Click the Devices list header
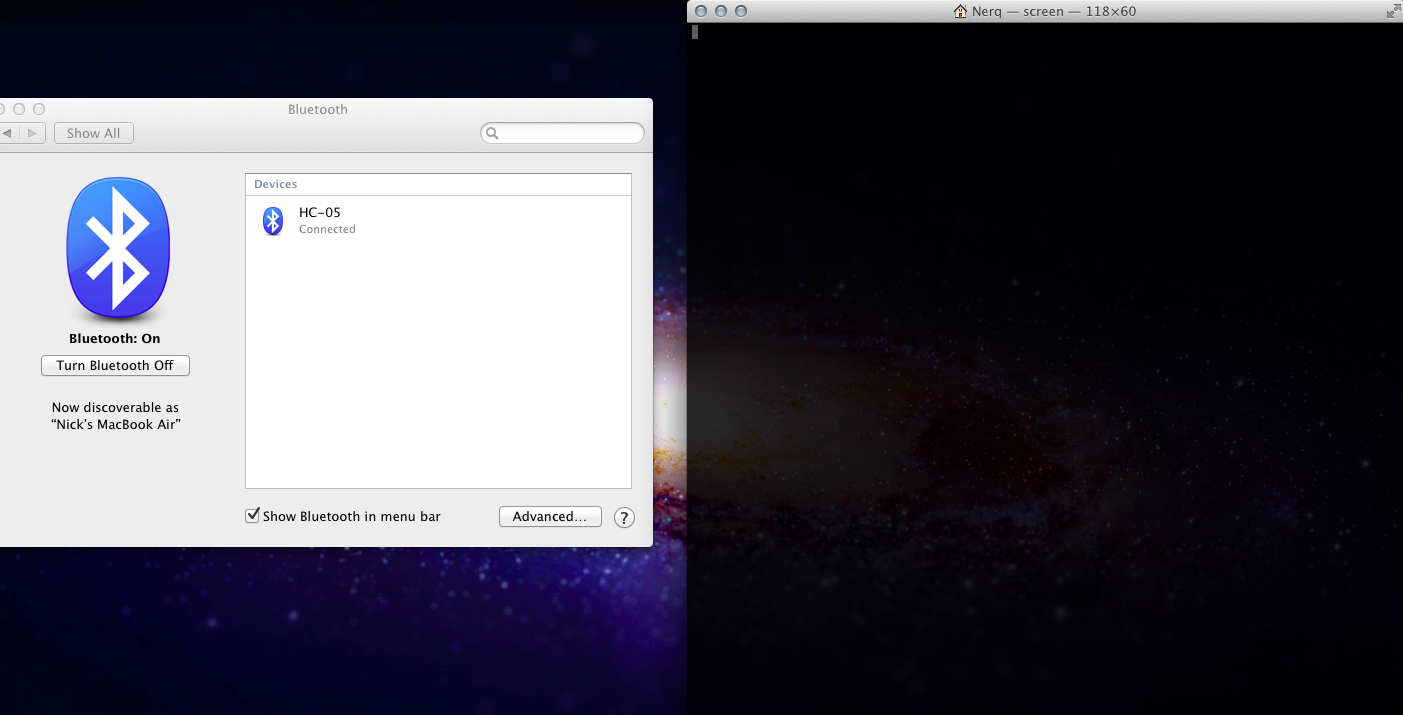1403x715 pixels. pos(438,185)
